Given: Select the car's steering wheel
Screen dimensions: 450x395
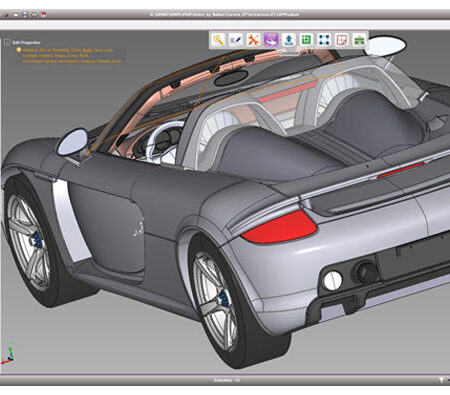Looking at the screenshot, I should [x=162, y=142].
